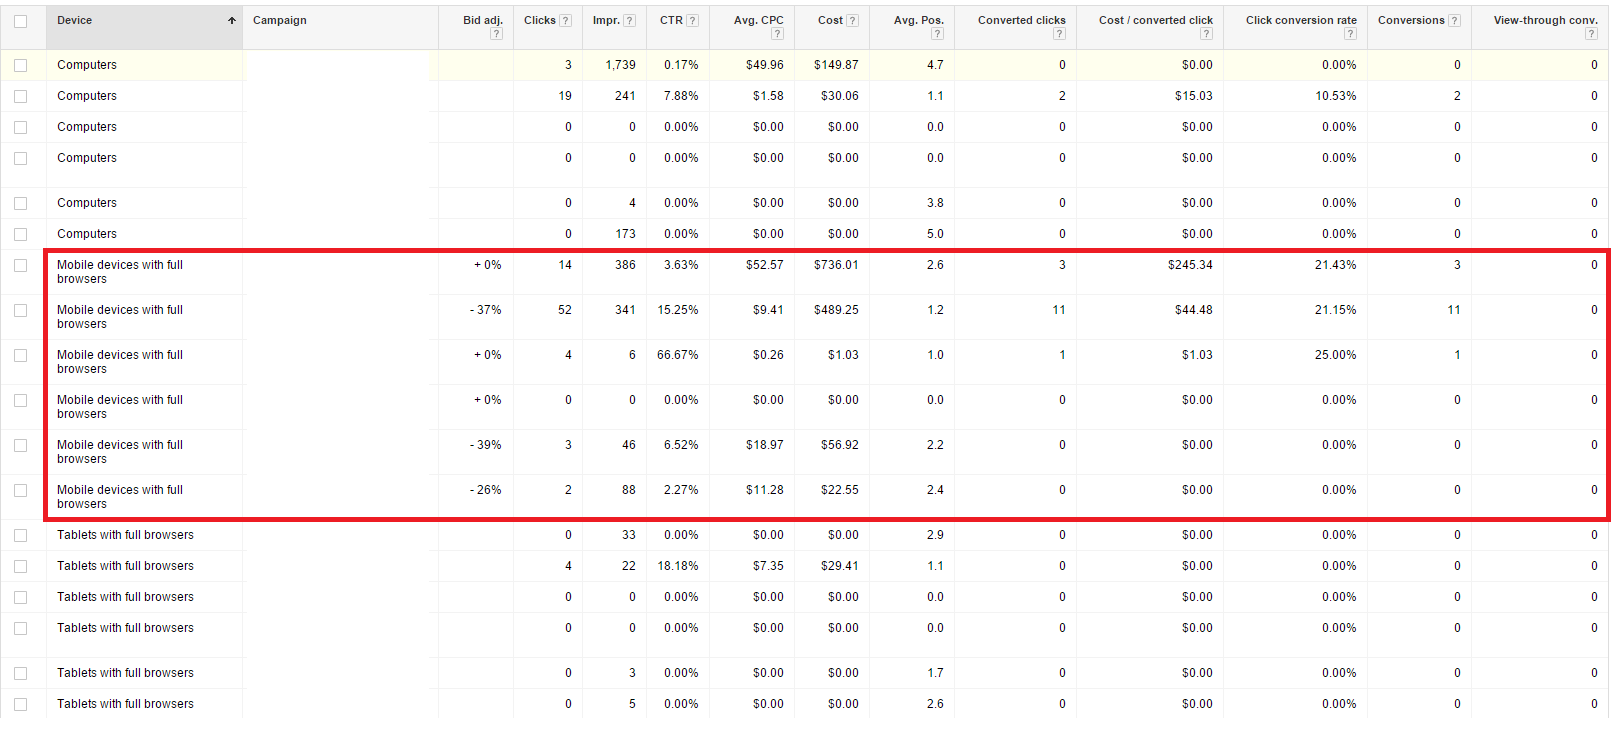Click the 25.00% click conversion rate

[1336, 355]
